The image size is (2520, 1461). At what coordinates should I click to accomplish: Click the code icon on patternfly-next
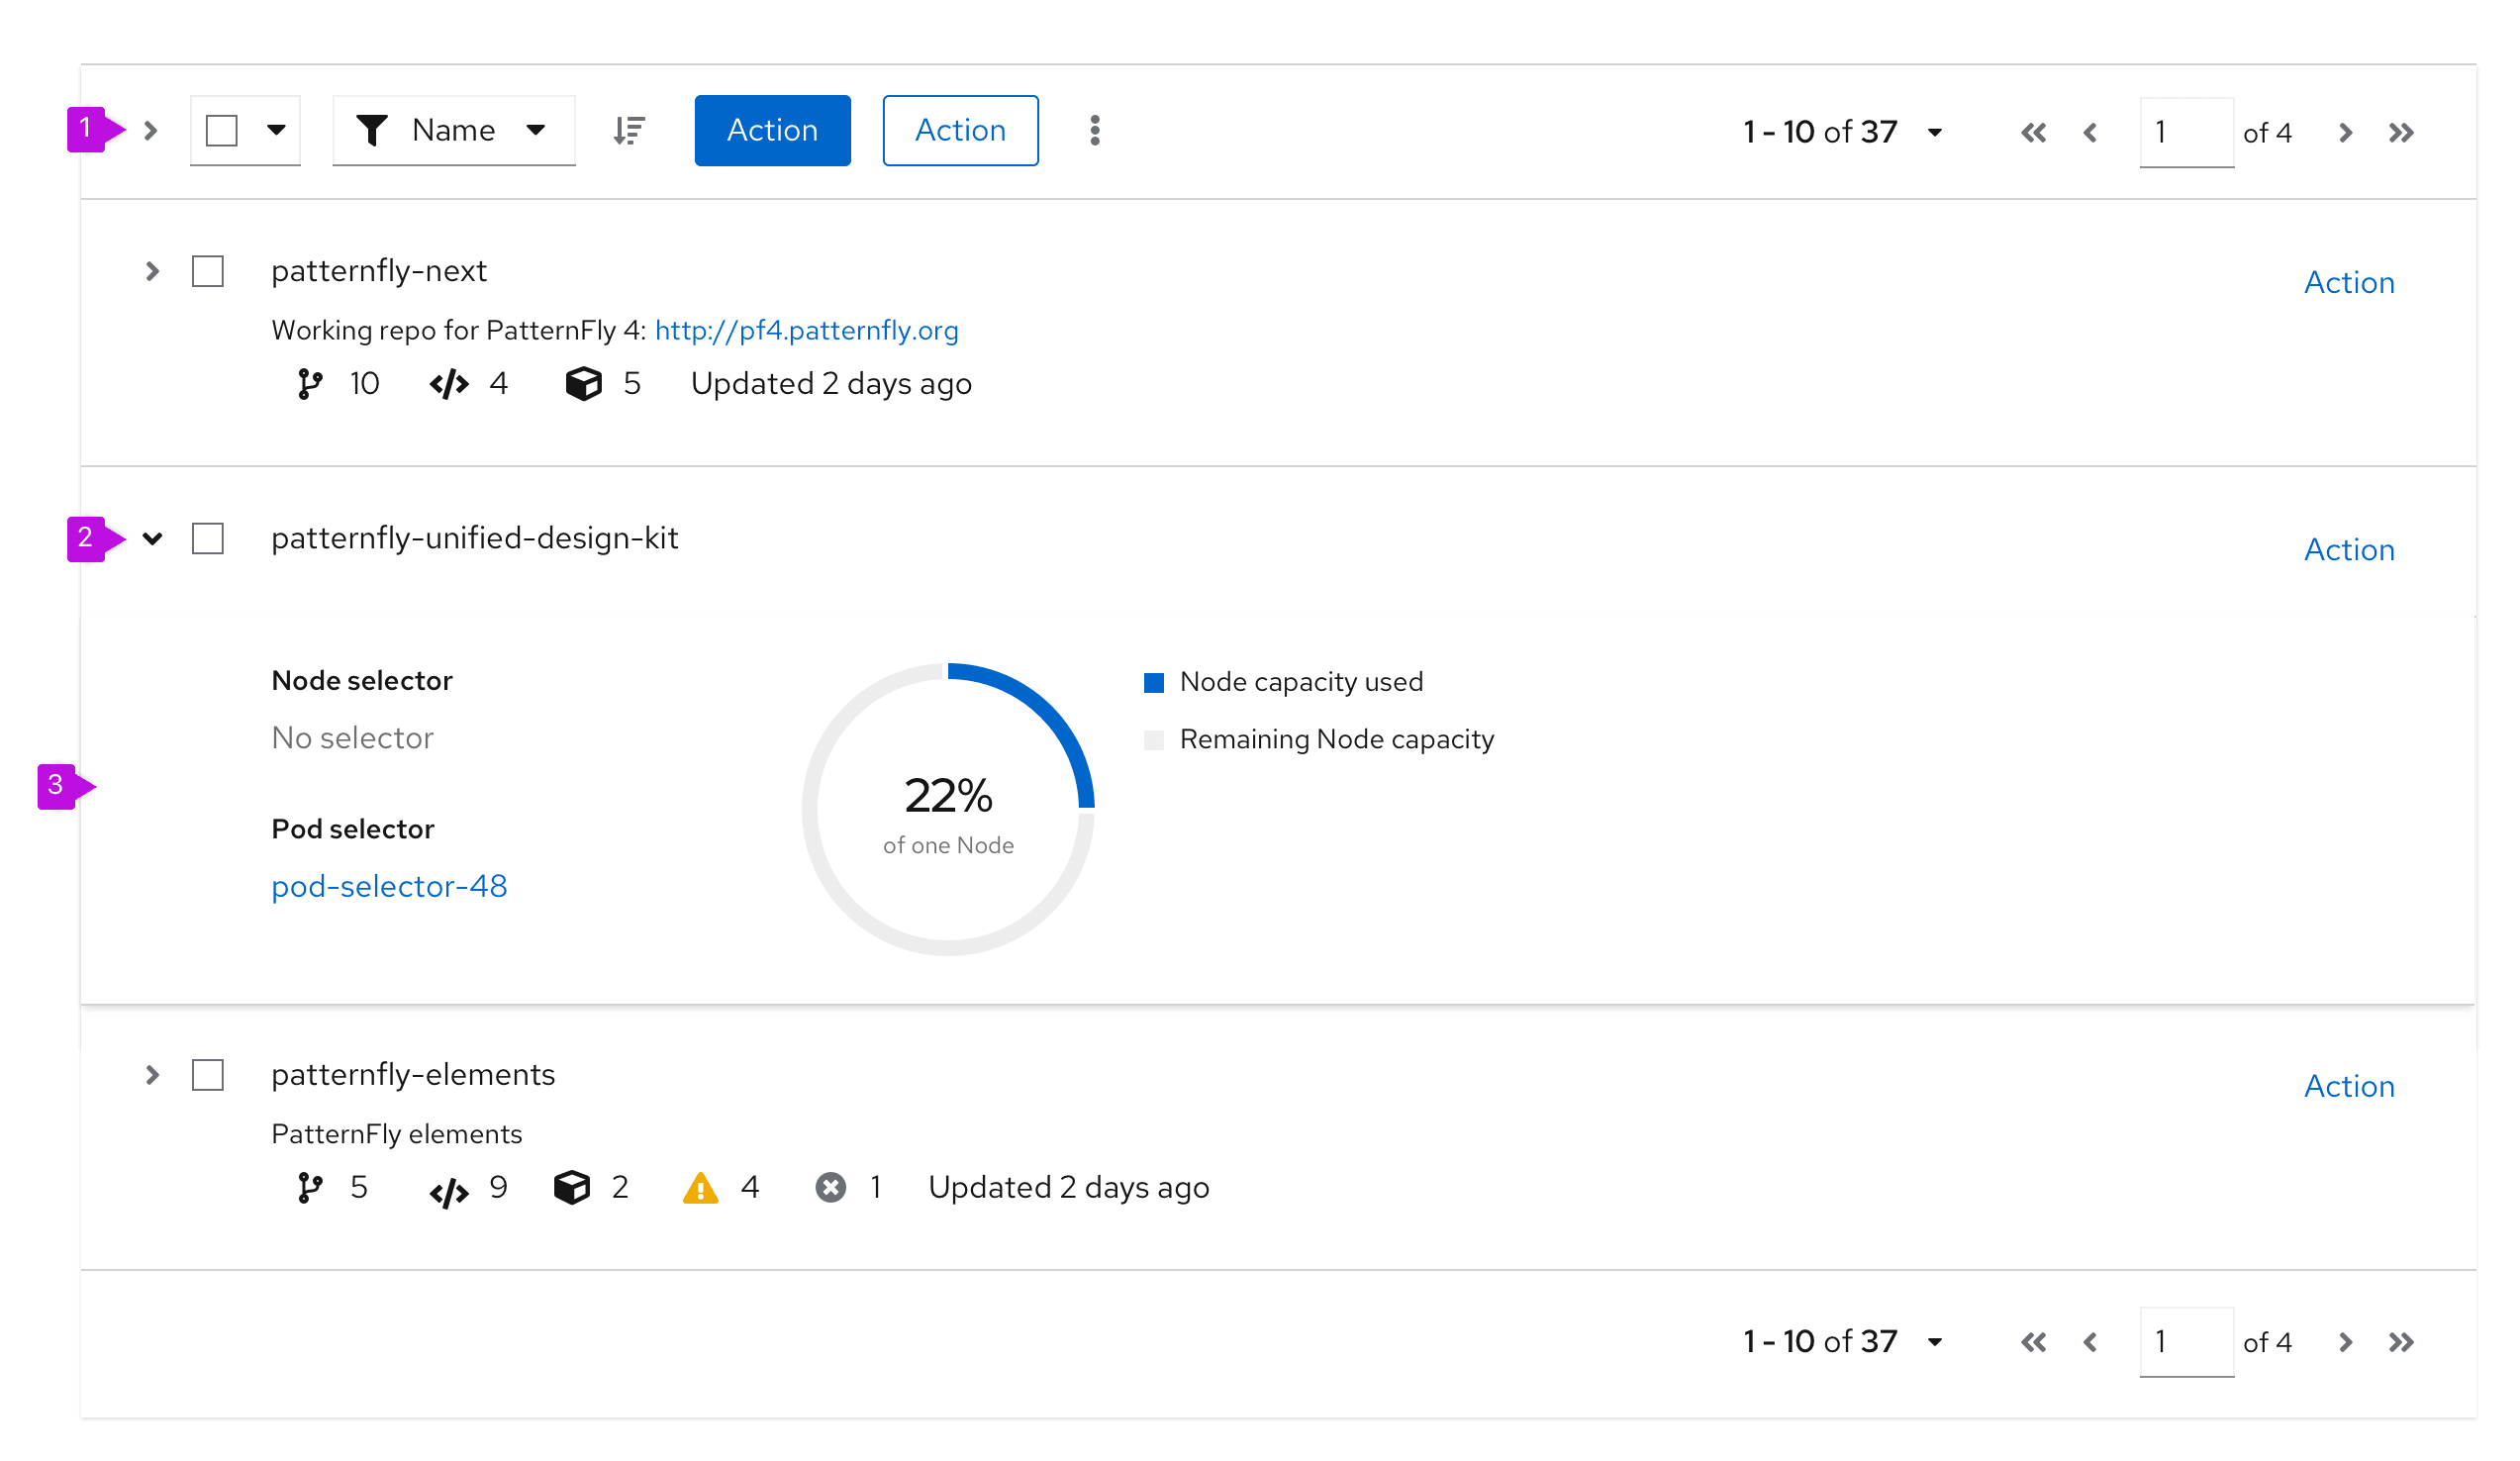coord(441,383)
